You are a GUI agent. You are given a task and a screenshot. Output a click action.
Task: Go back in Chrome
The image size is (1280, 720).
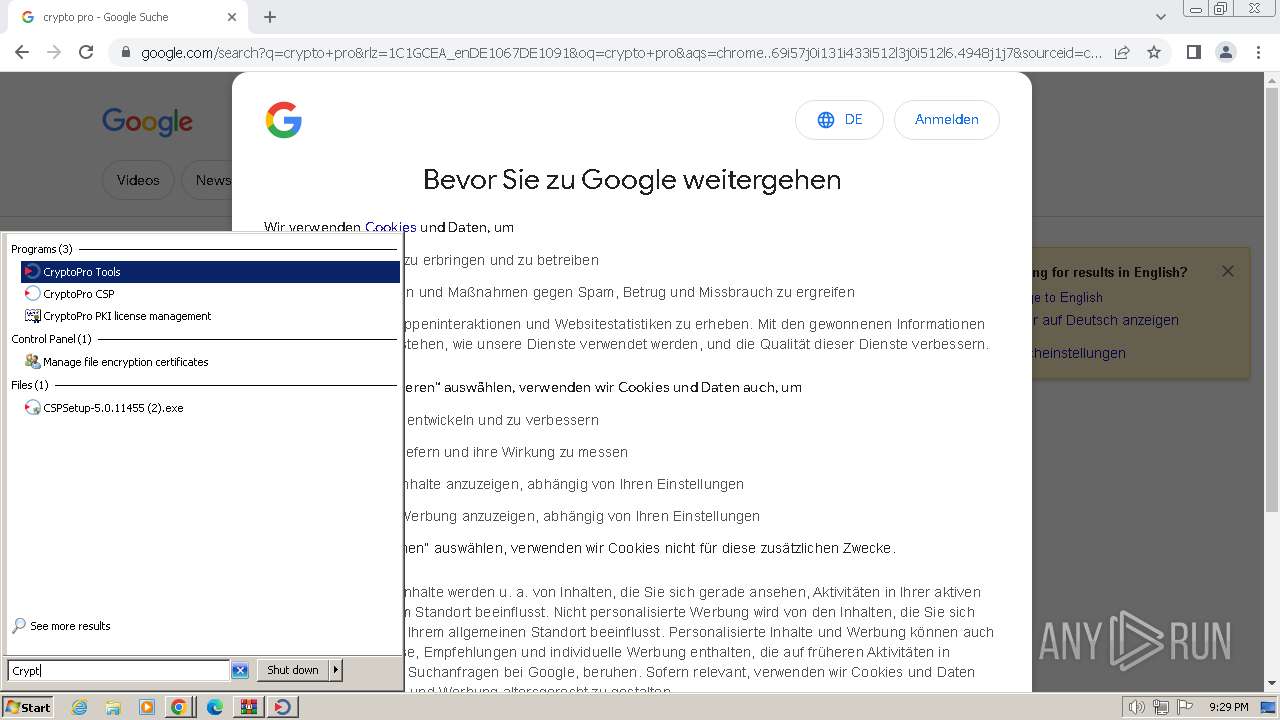pyautogui.click(x=22, y=52)
